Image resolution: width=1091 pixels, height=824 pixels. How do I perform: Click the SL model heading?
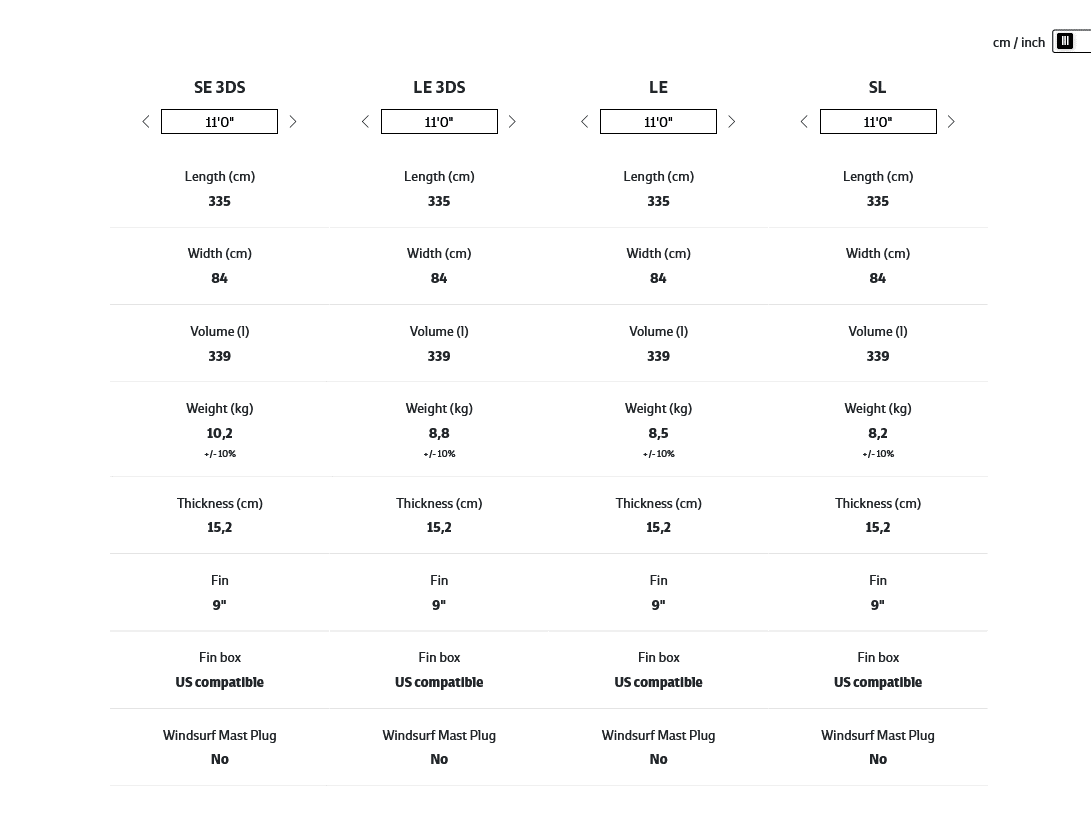[x=878, y=88]
